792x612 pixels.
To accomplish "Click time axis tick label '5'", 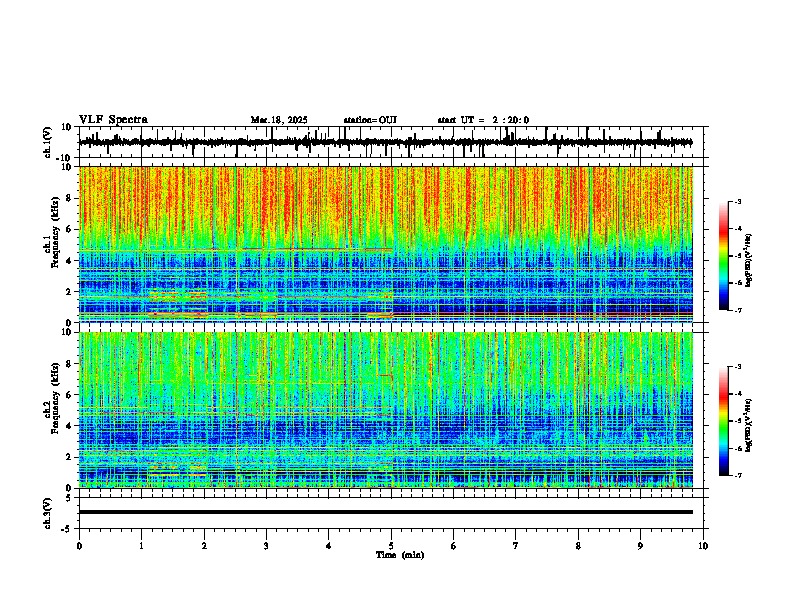I will pyautogui.click(x=391, y=546).
